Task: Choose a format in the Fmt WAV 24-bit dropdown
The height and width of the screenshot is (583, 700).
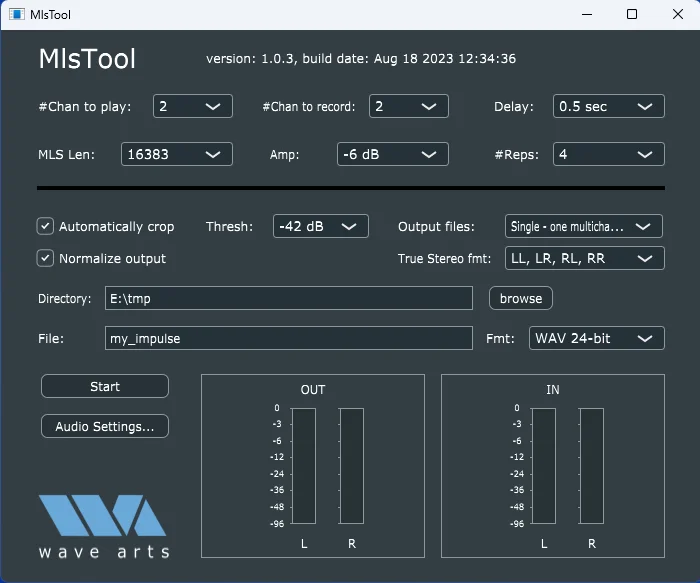Action: 596,338
